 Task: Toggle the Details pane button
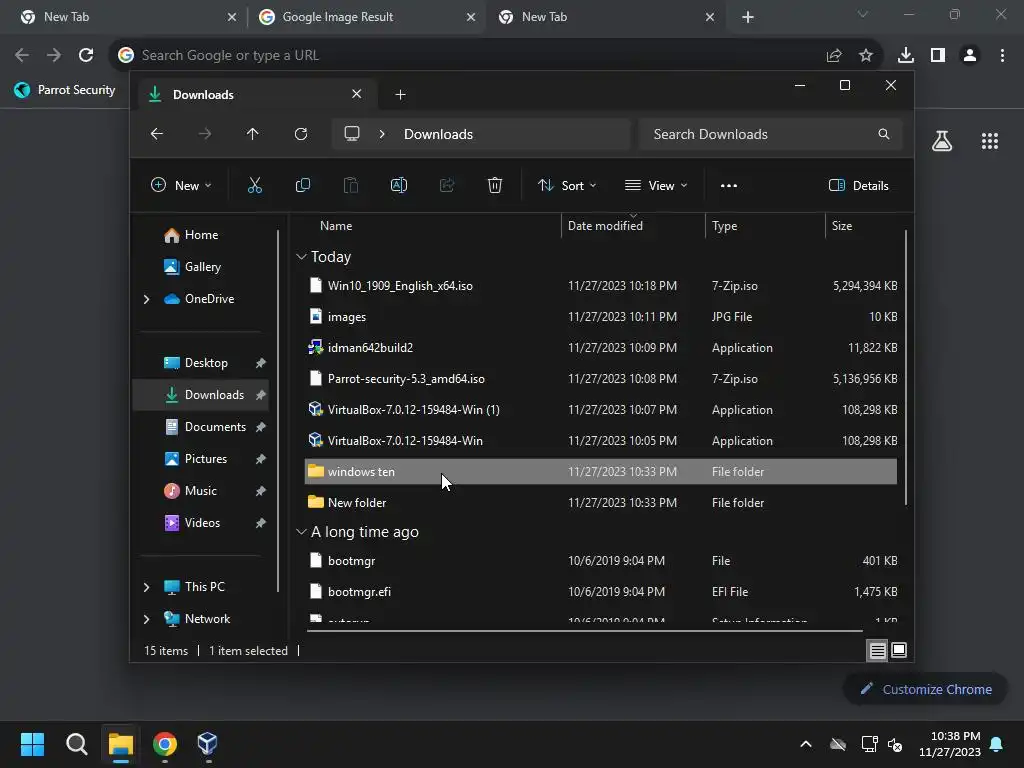click(858, 185)
